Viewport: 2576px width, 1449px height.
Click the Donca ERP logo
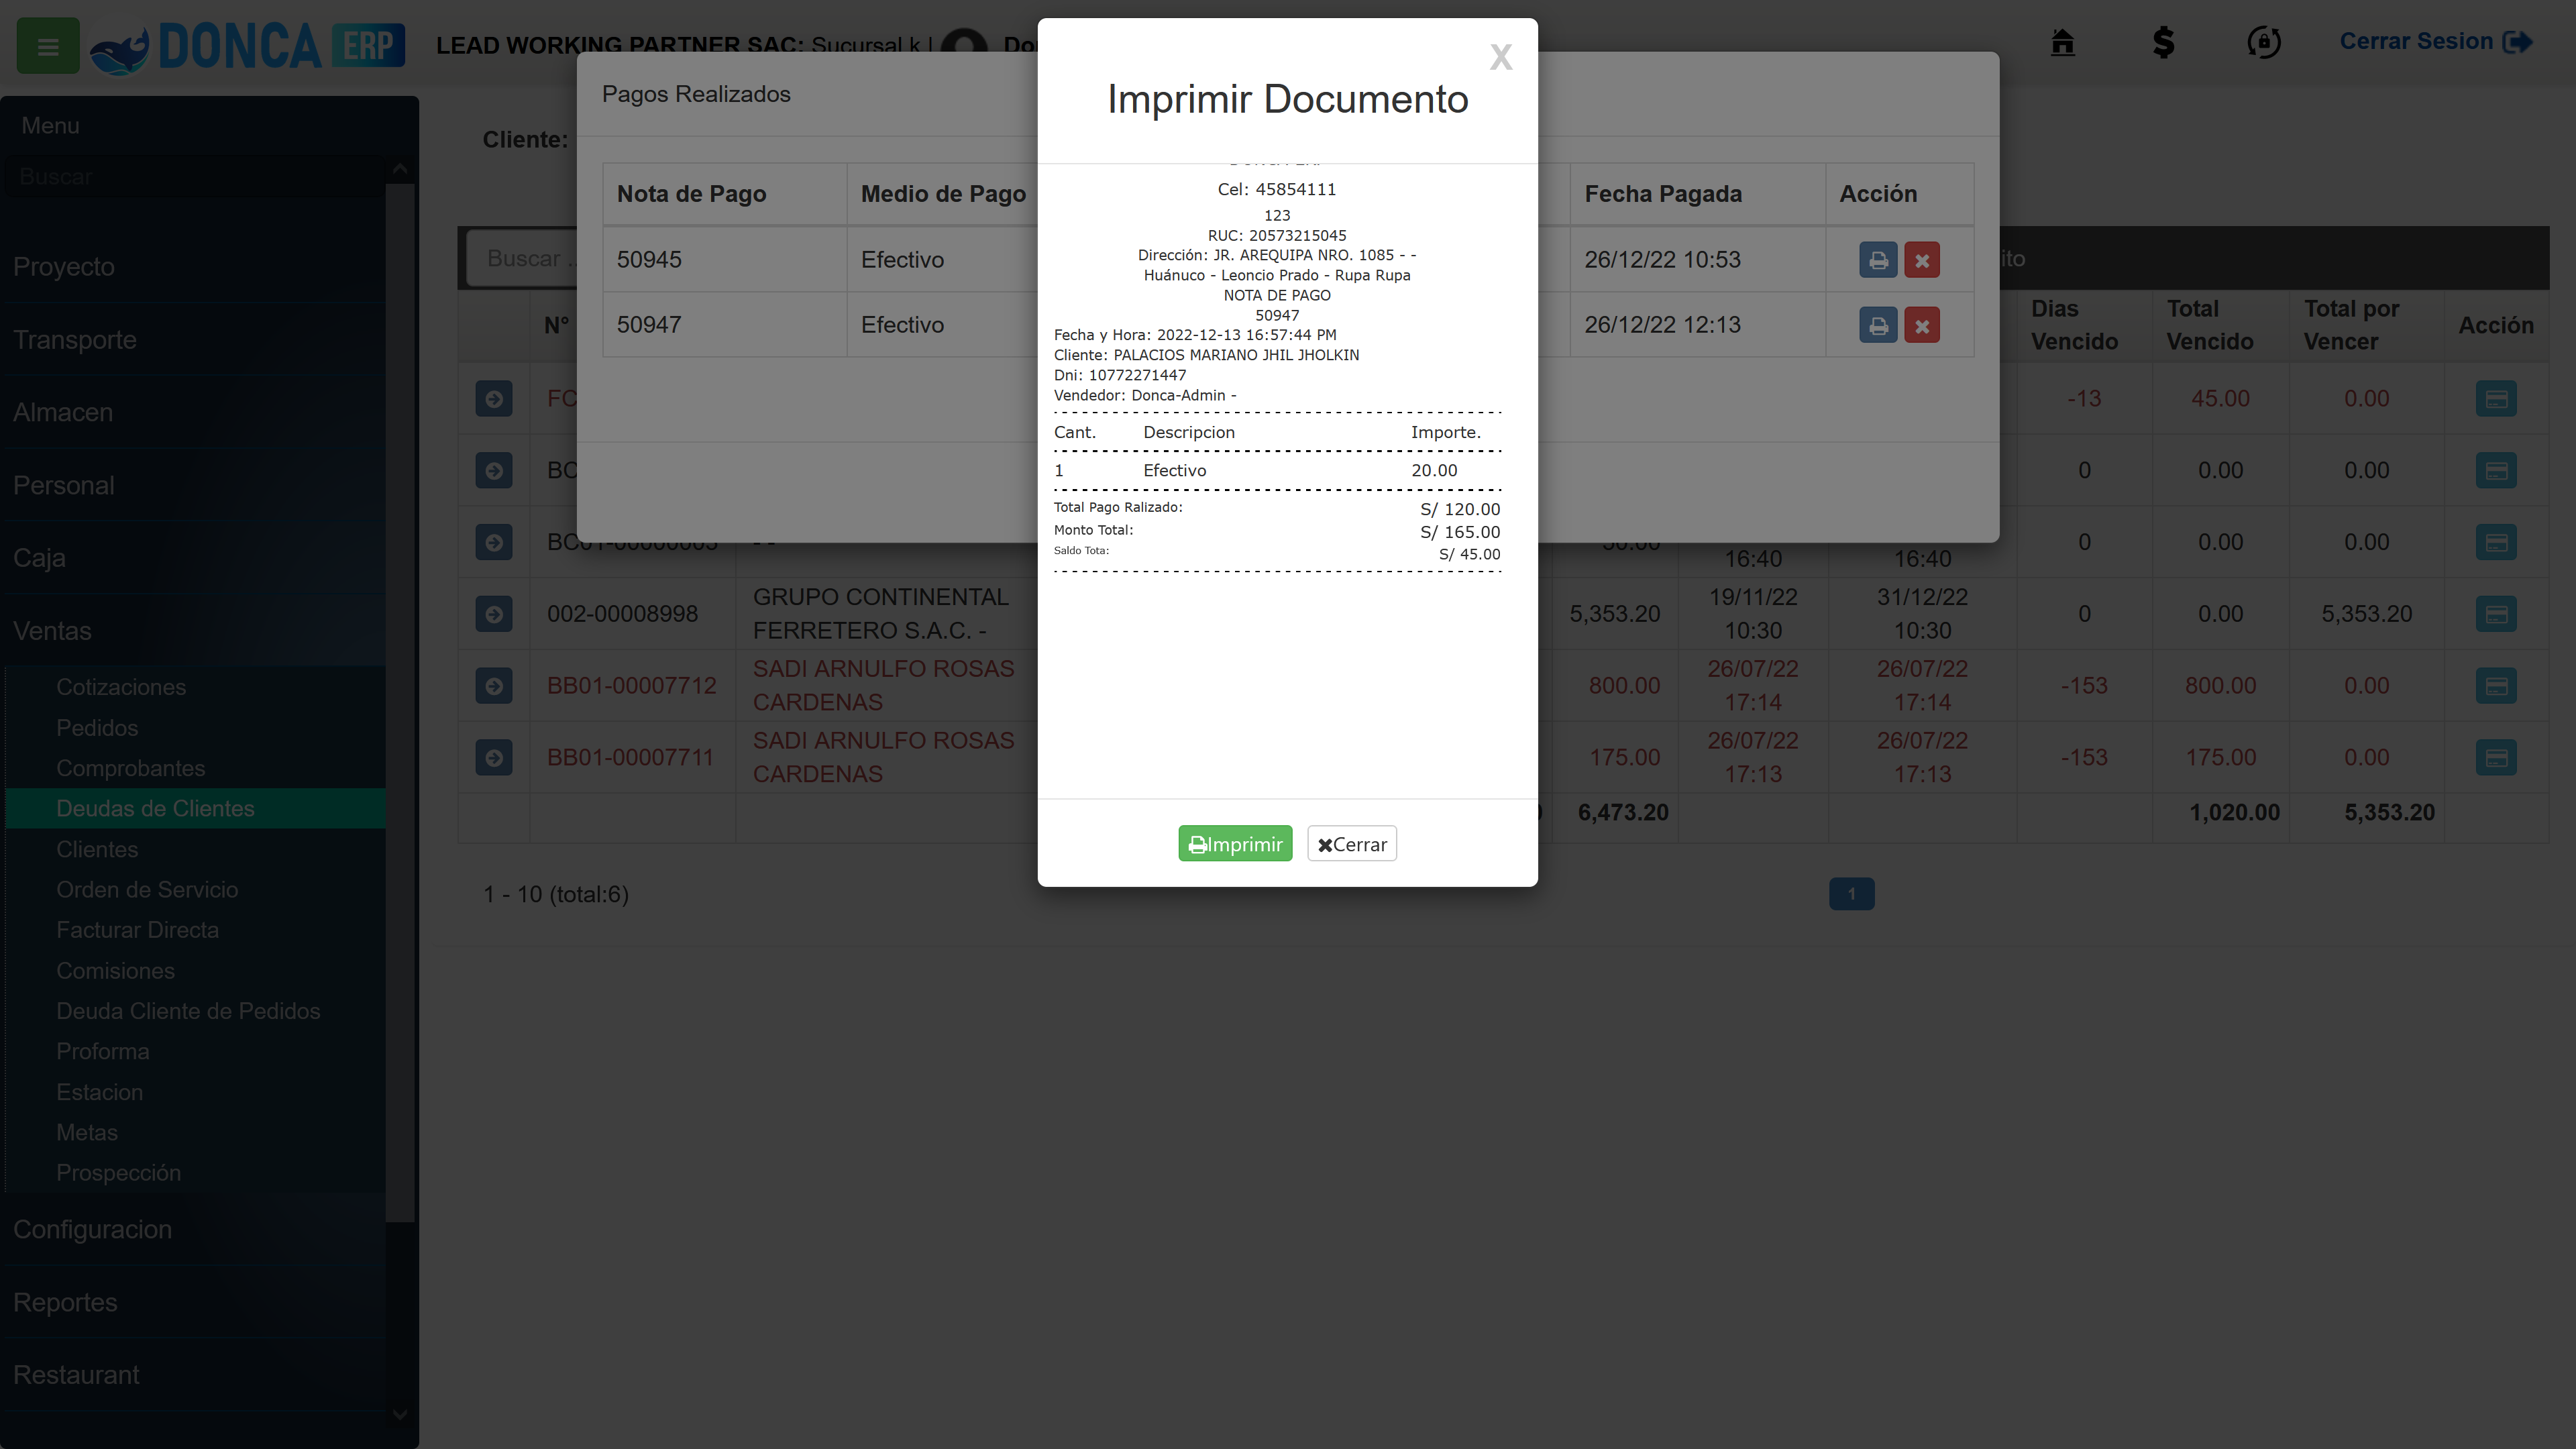(x=248, y=46)
